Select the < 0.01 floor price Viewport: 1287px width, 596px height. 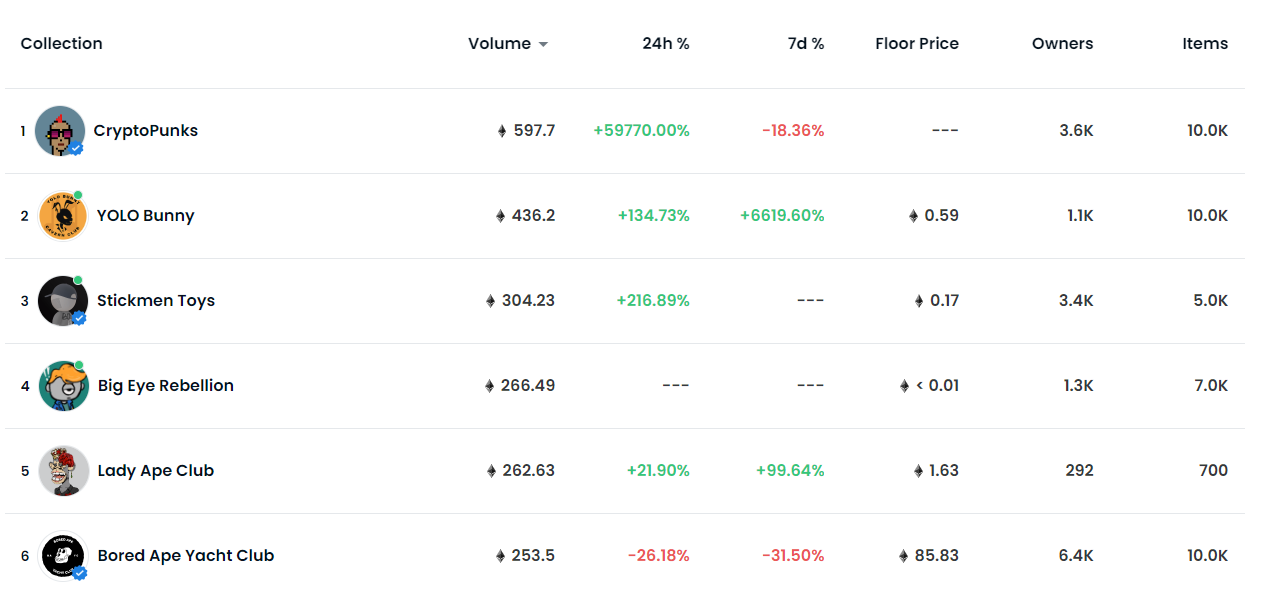click(x=937, y=386)
